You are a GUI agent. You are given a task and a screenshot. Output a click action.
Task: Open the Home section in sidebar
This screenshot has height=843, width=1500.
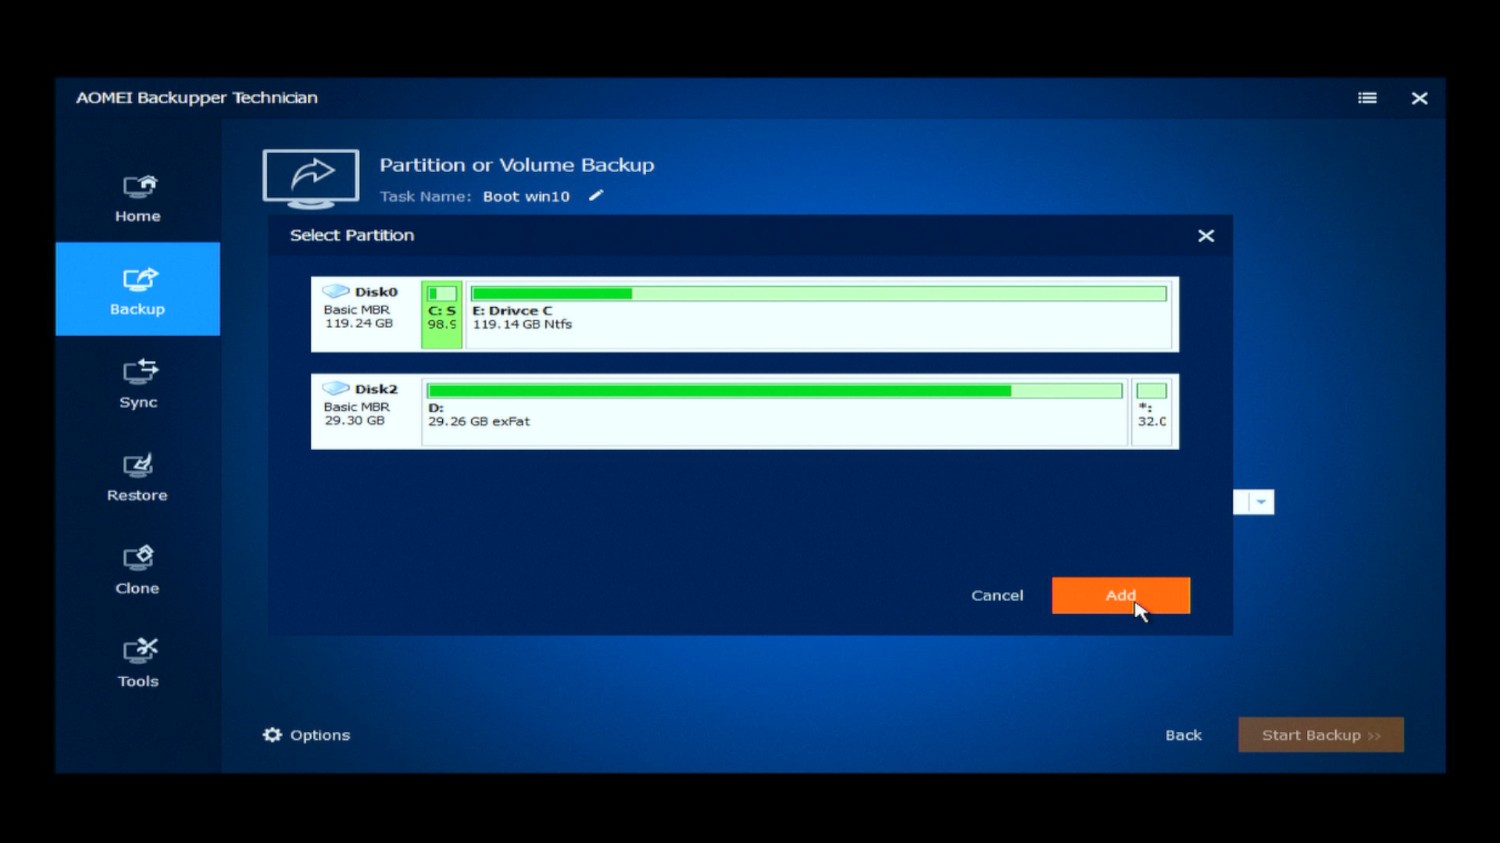point(138,199)
